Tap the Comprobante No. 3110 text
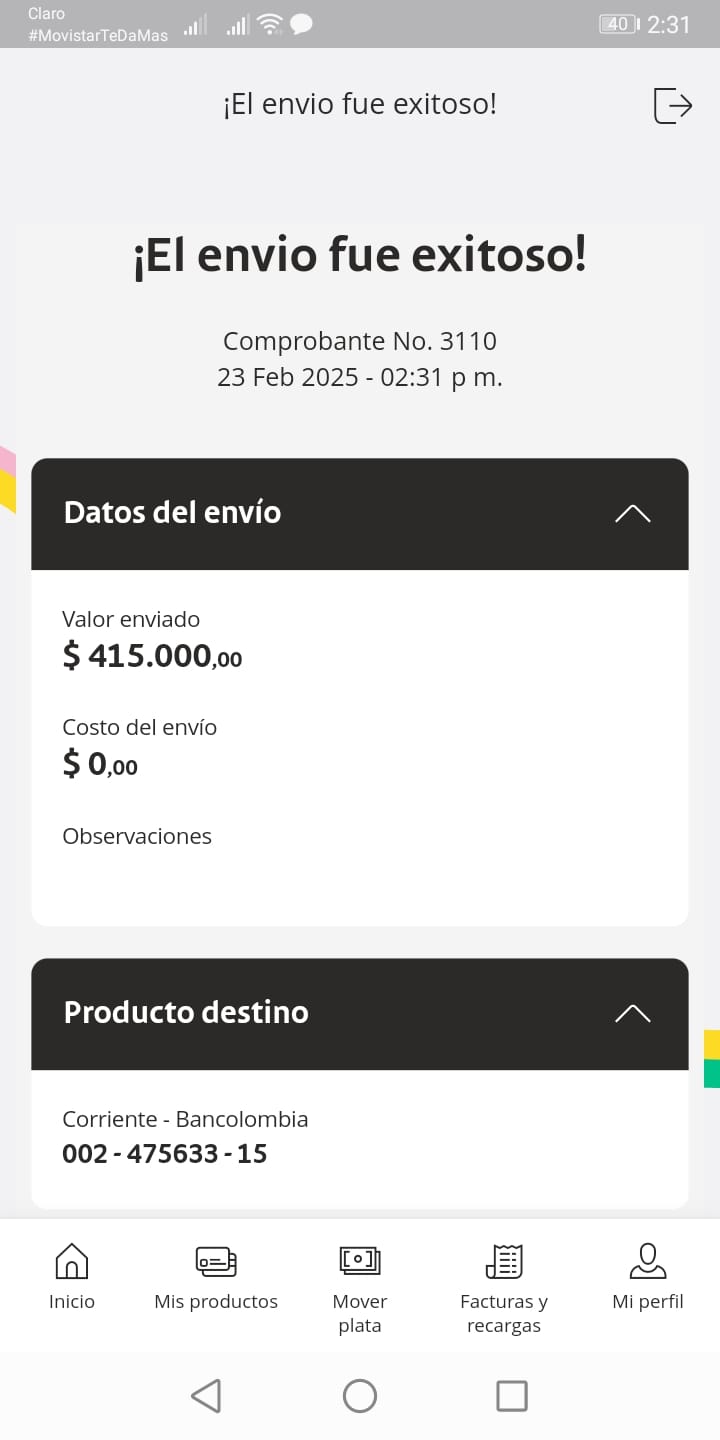 coord(360,341)
